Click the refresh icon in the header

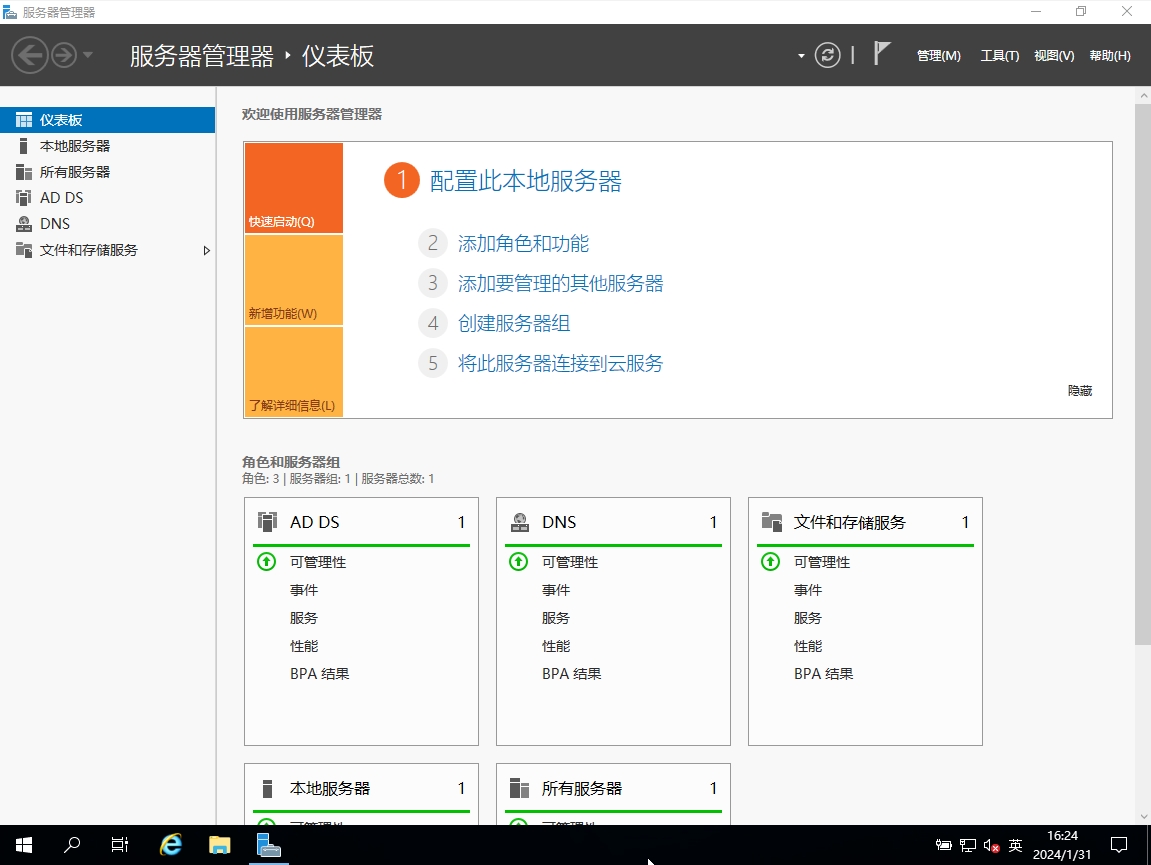pos(827,55)
